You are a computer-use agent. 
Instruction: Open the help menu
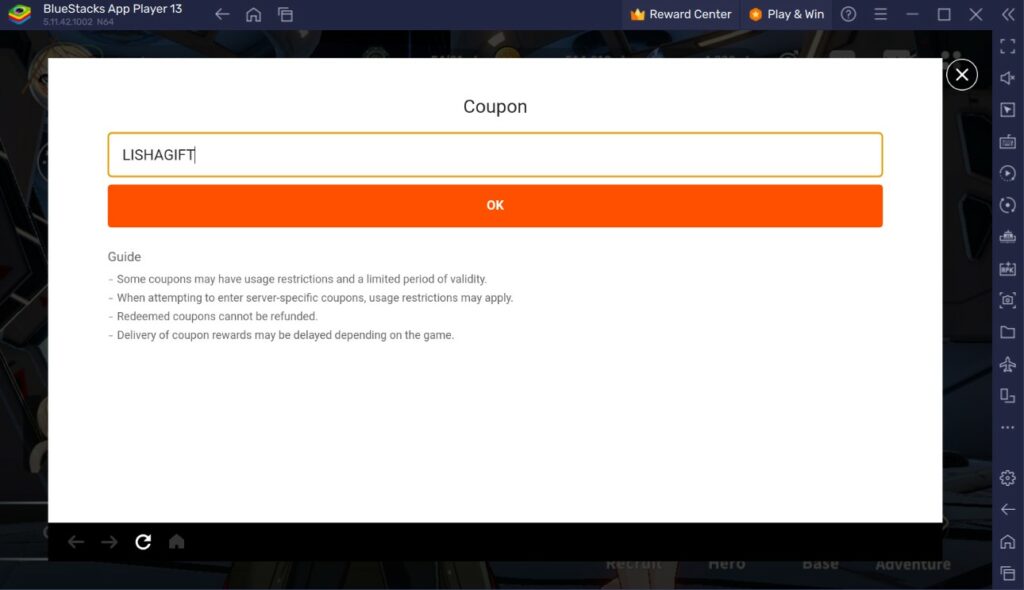click(846, 14)
